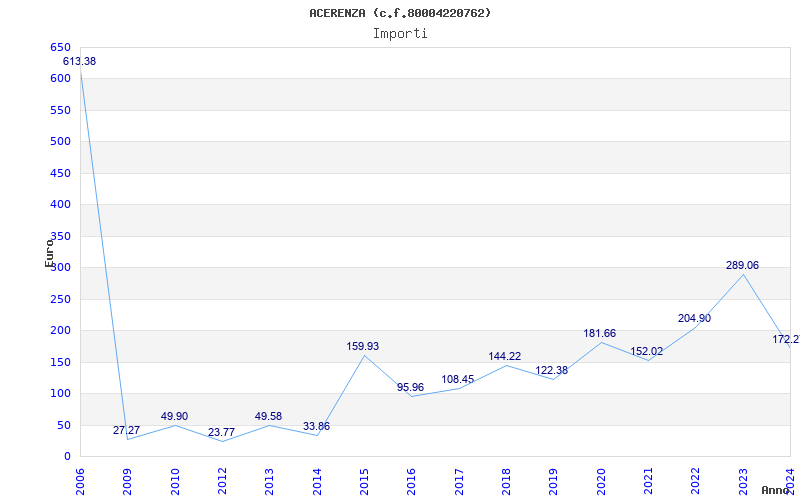Click the 181.66 data label
The width and height of the screenshot is (800, 500).
pyautogui.click(x=599, y=334)
